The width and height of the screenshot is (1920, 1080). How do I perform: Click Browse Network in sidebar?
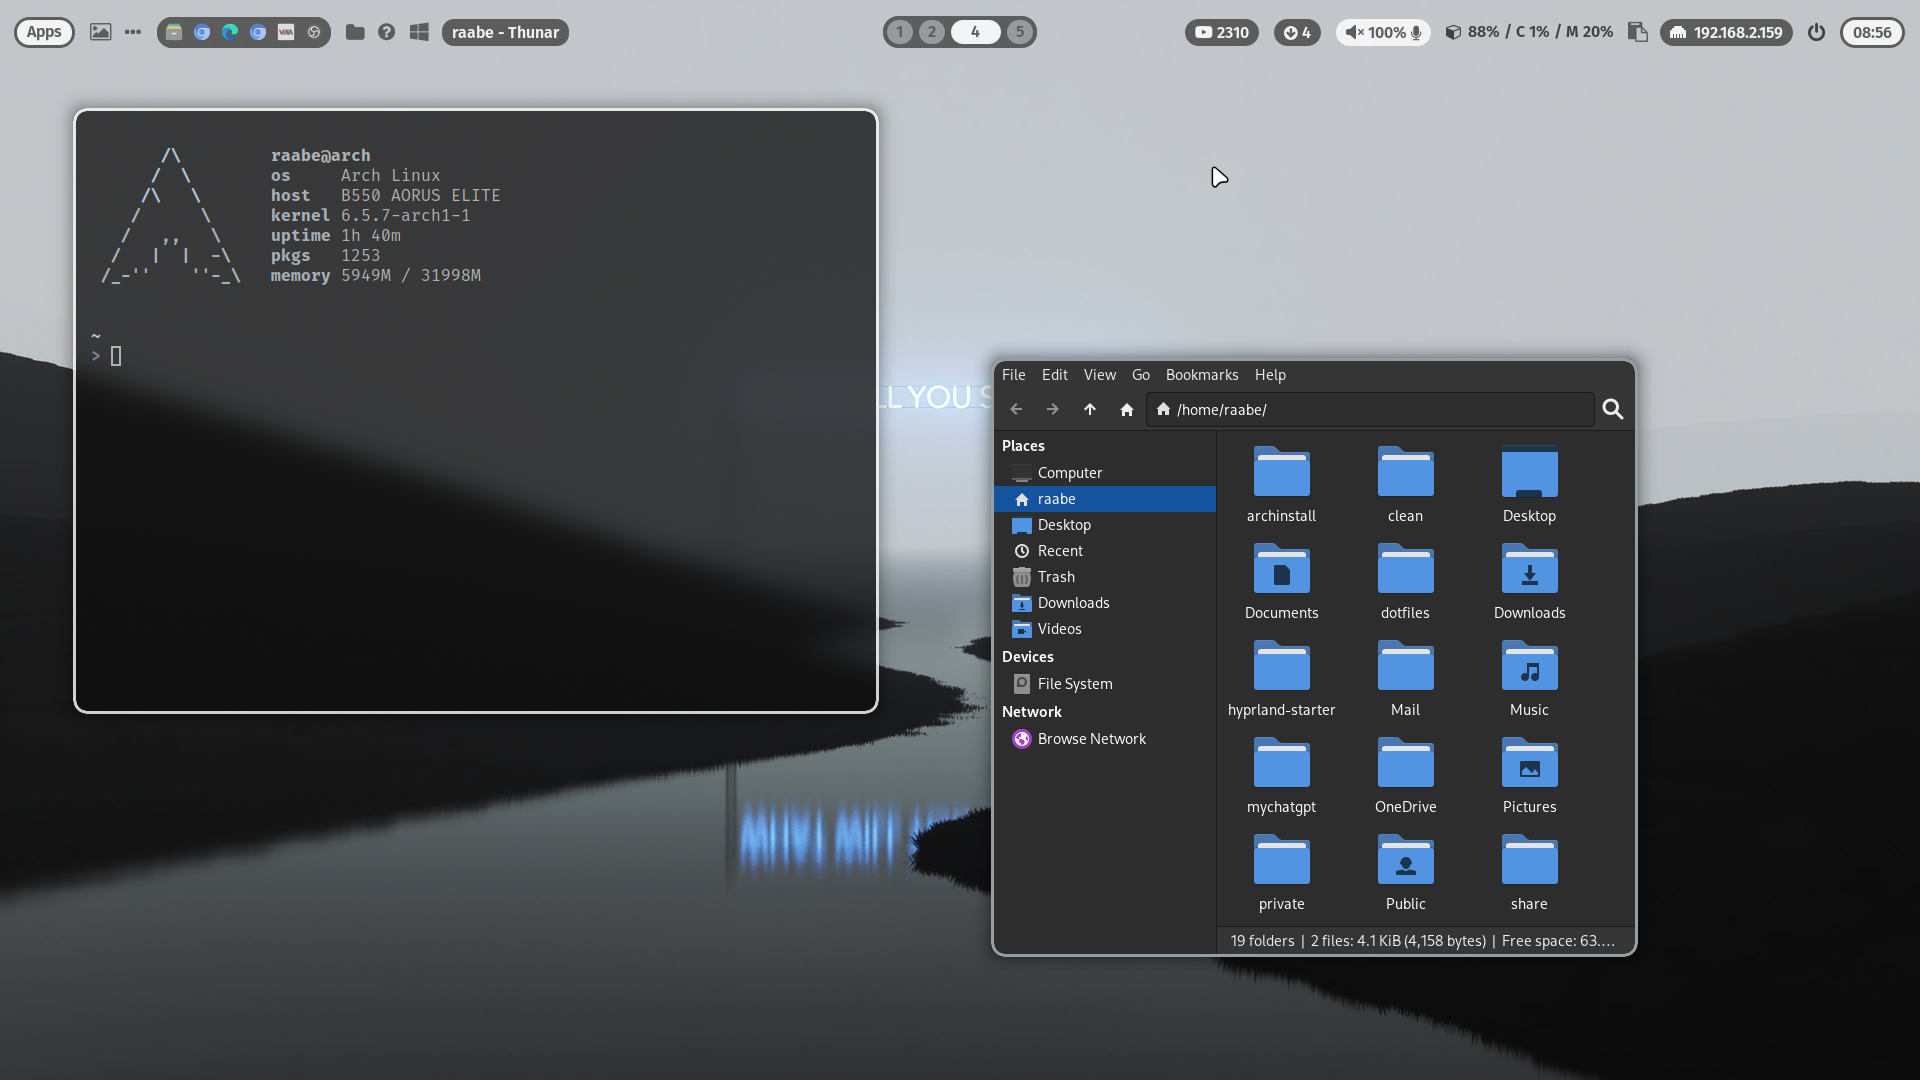coord(1092,738)
